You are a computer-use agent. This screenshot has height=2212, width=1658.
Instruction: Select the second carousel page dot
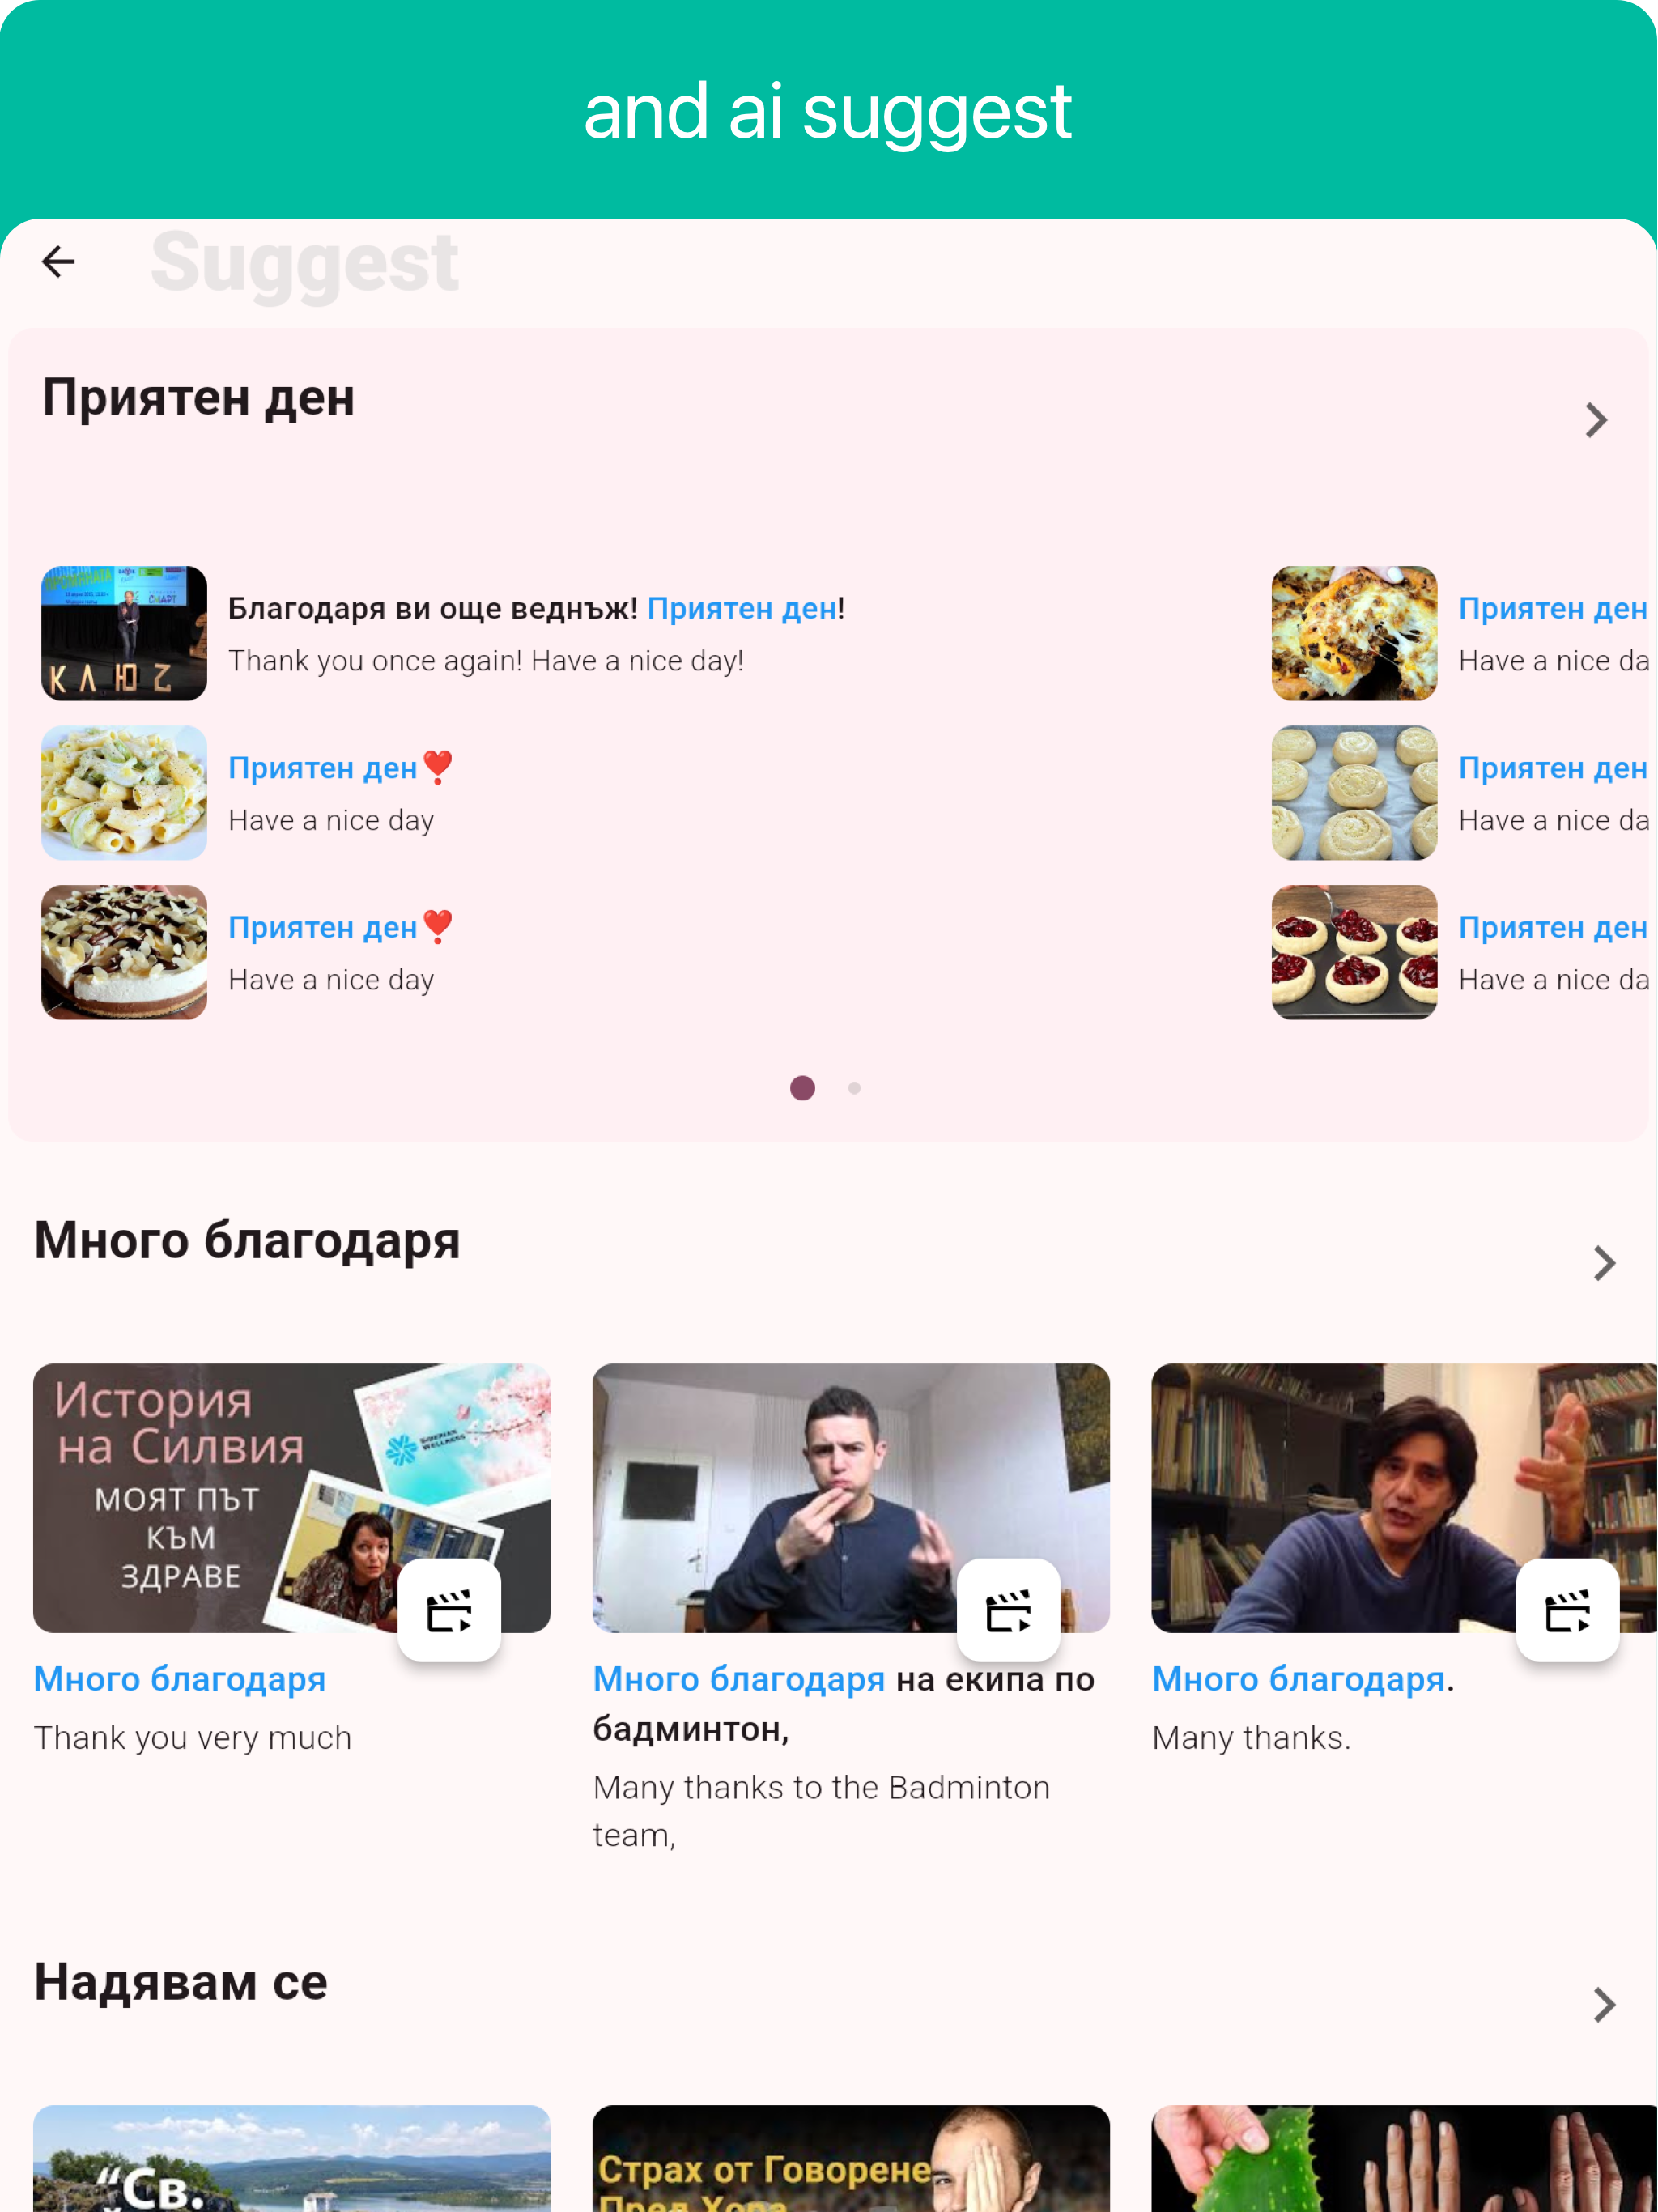pos(854,1088)
